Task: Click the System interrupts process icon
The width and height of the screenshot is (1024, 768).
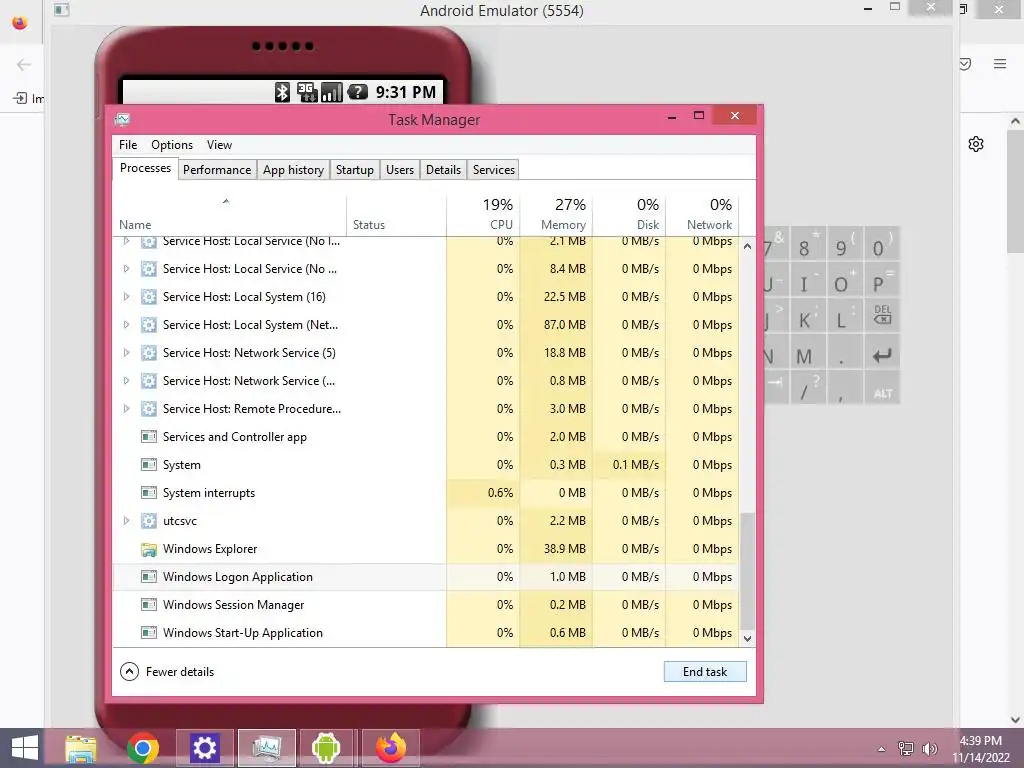Action: [149, 493]
